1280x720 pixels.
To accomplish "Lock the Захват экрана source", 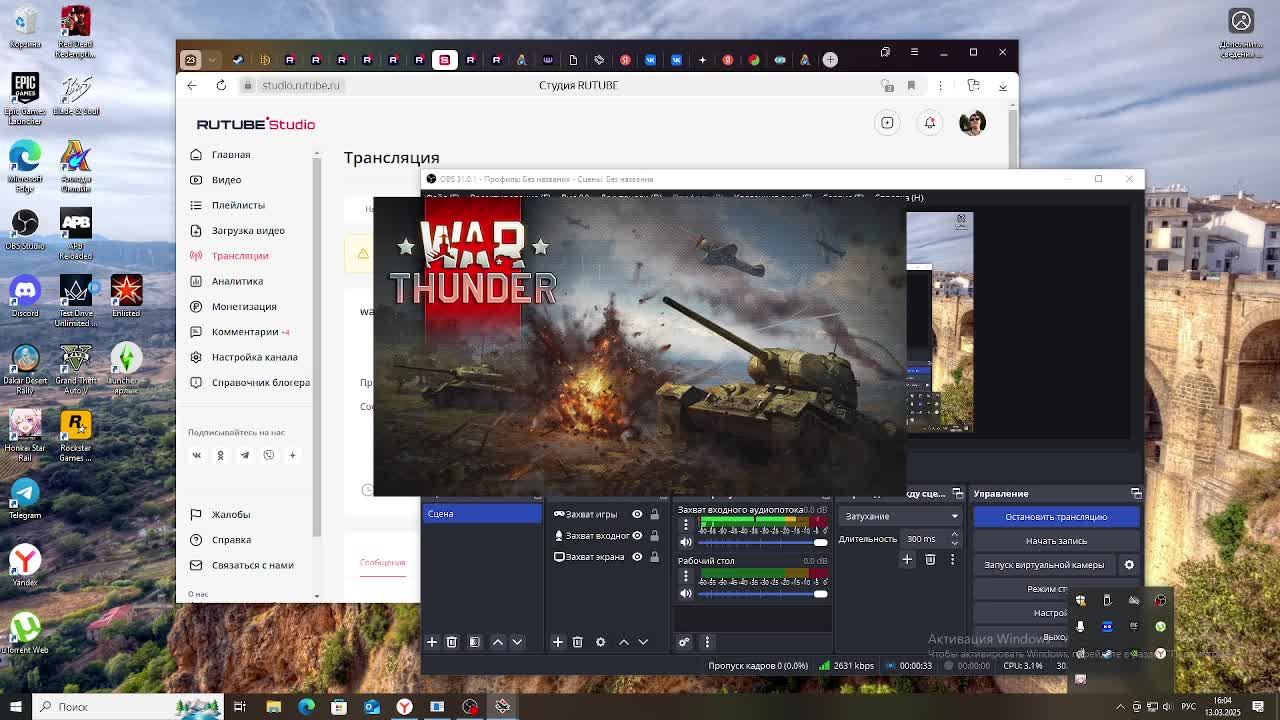I will tap(655, 557).
